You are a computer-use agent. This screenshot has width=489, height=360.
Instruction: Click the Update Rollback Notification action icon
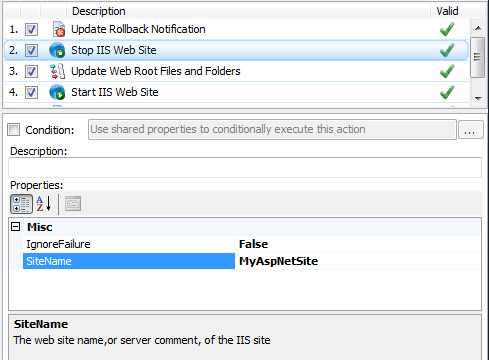pos(59,29)
